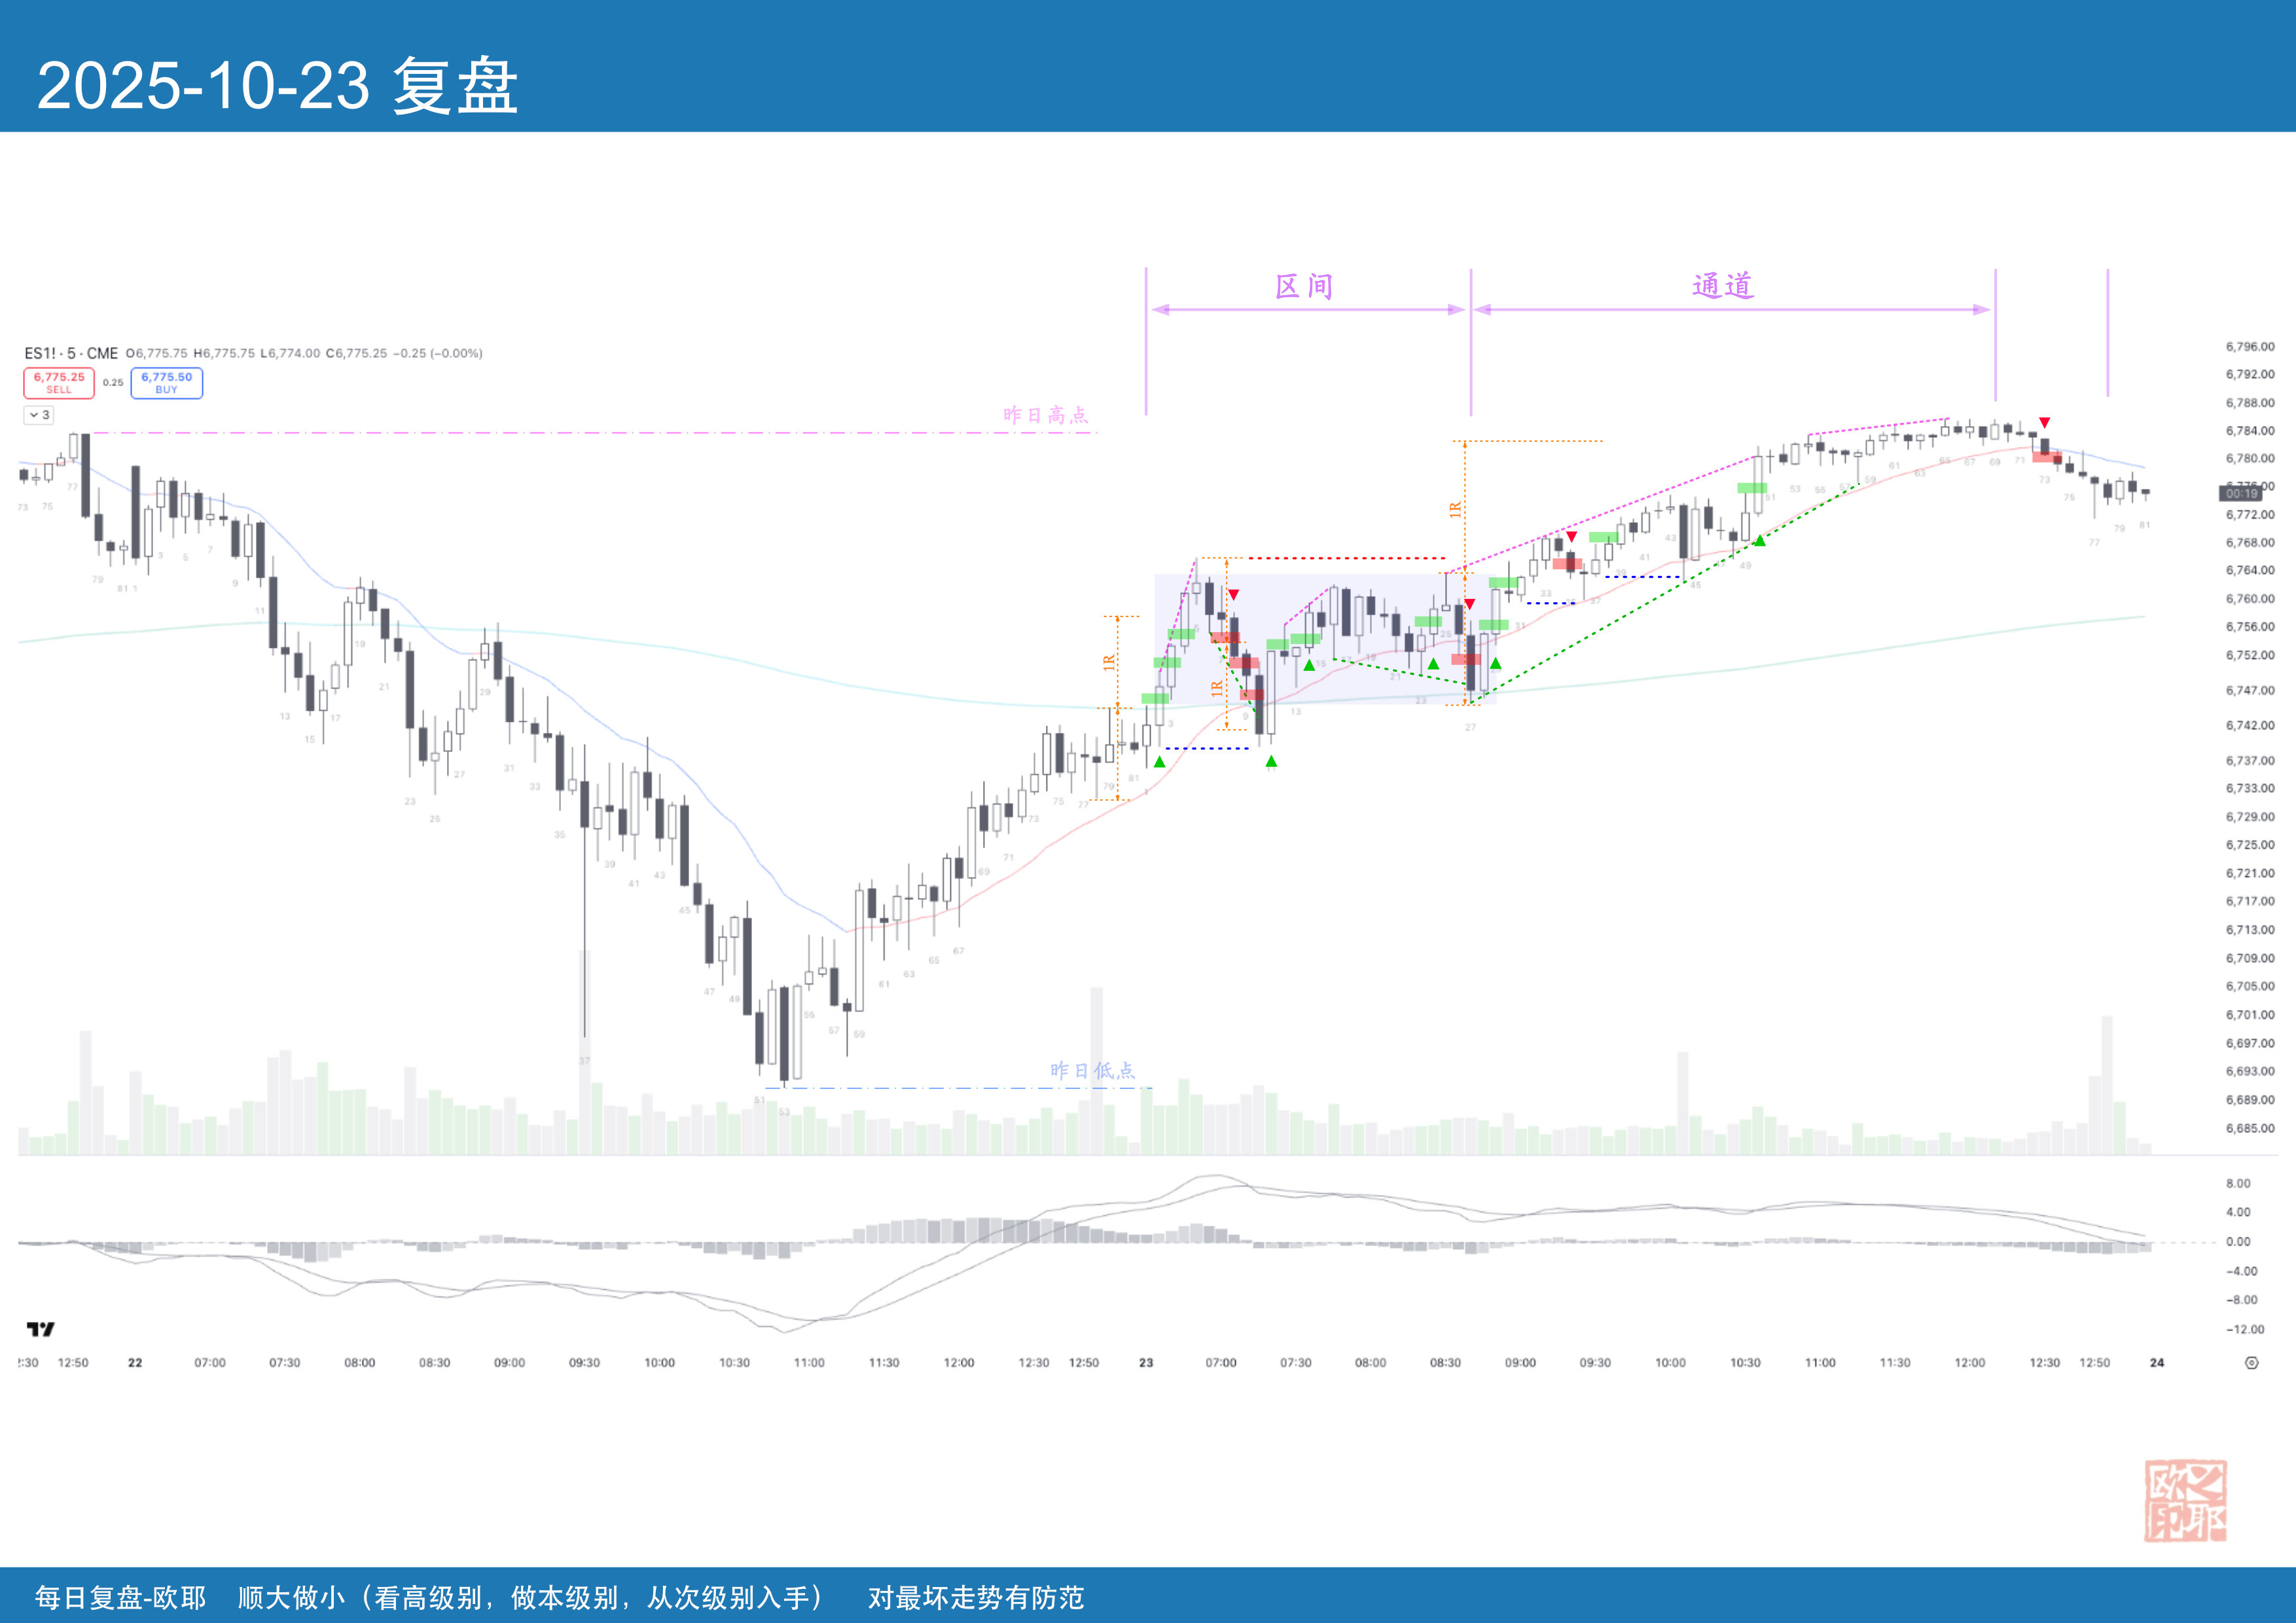The height and width of the screenshot is (1623, 2296).
Task: Click the 00:19 bar countdown price label
Action: (2242, 493)
